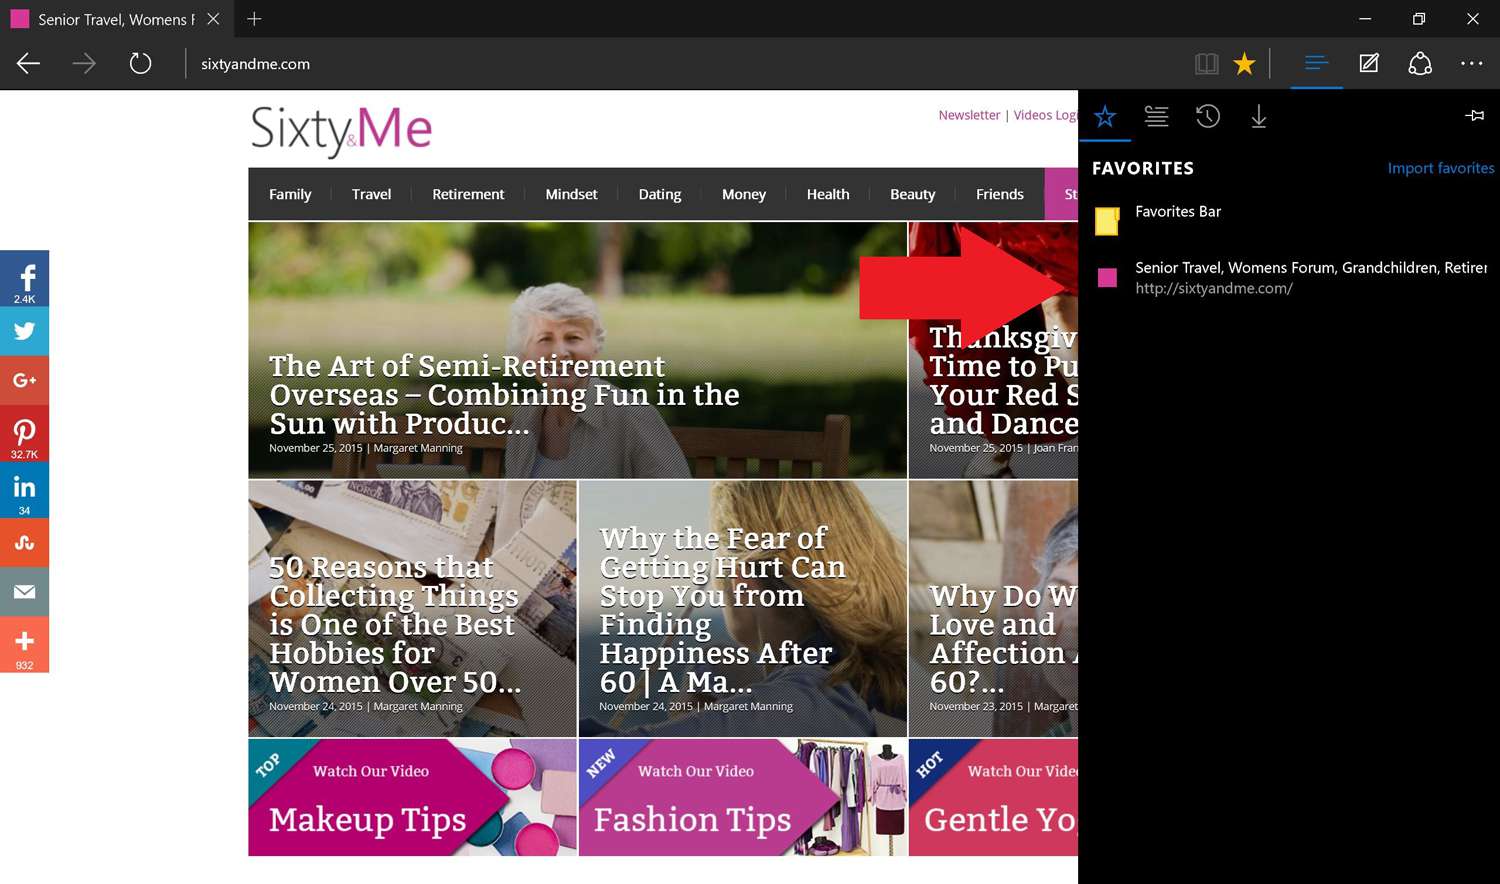The height and width of the screenshot is (884, 1500).
Task: Make a Web Note
Action: point(1369,64)
